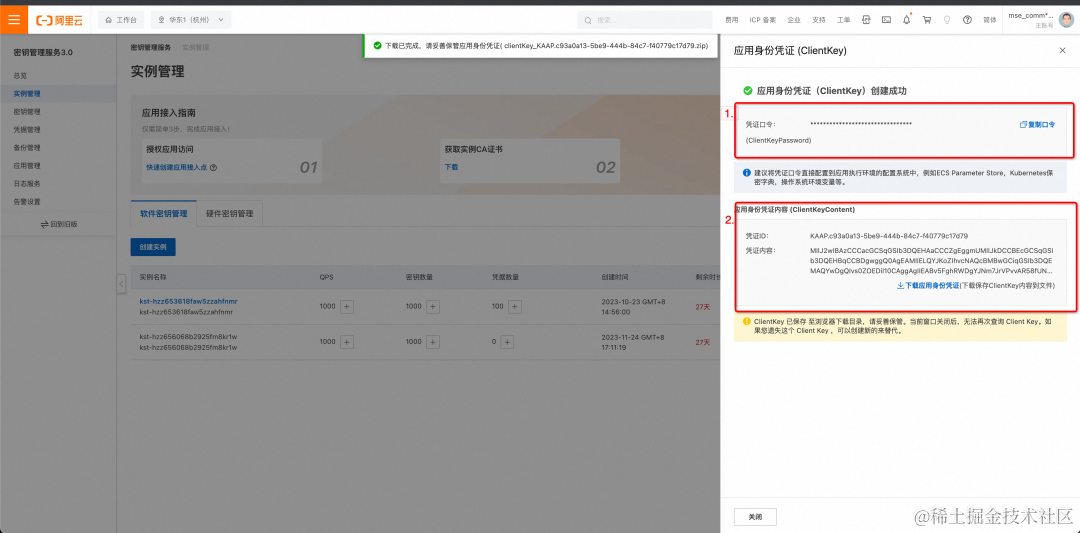This screenshot has width=1080, height=533.
Task: Click creation time 2023-11-24 GMT+8
Action: (633, 342)
